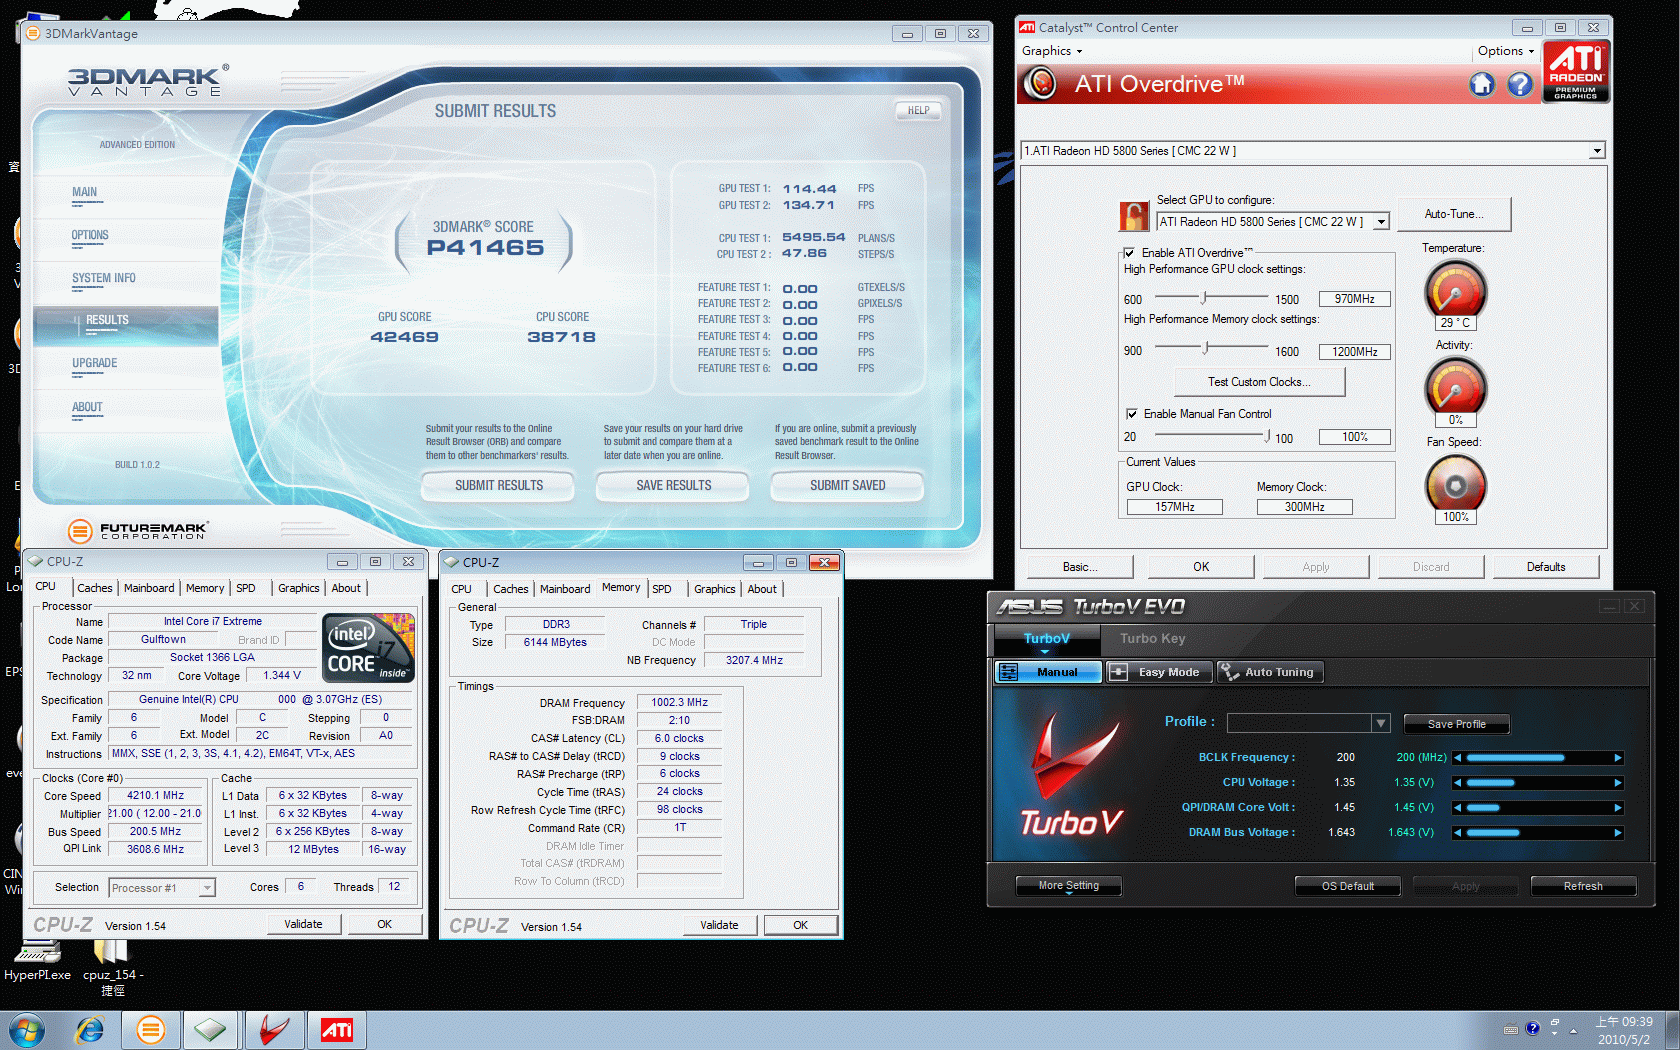Open 3DMark Vantage taskbar icon
The image size is (1680, 1050).
(151, 1029)
